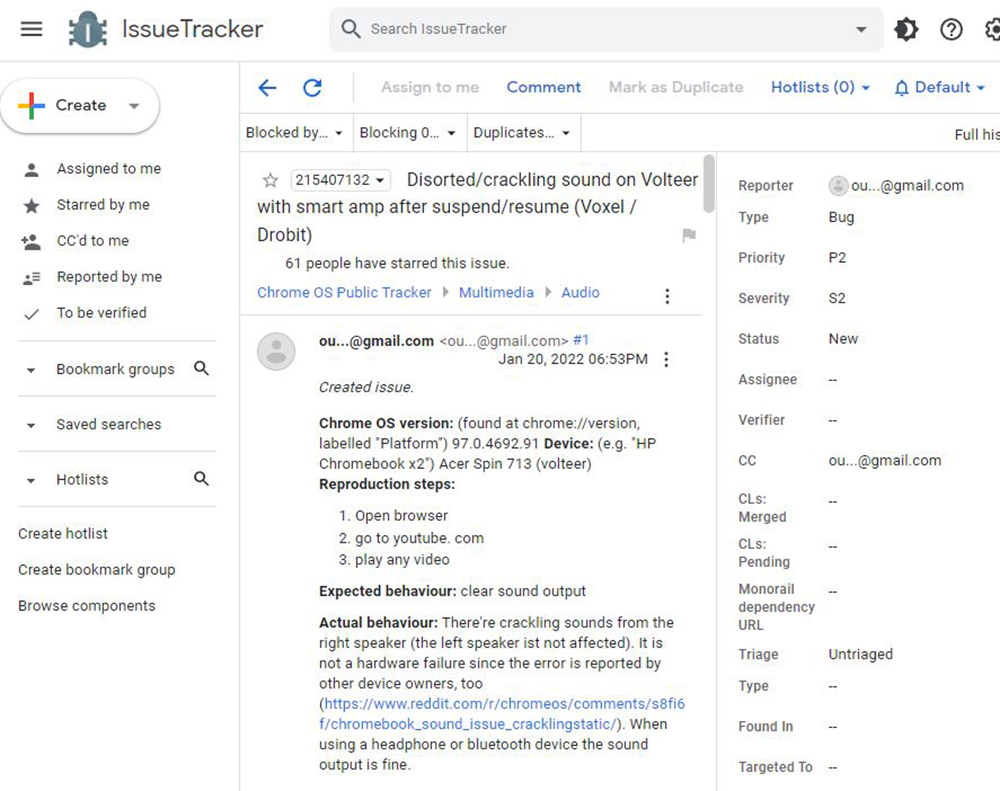The width and height of the screenshot is (1000, 791).
Task: Open the Hotlists (0) dropdown
Action: click(x=820, y=87)
